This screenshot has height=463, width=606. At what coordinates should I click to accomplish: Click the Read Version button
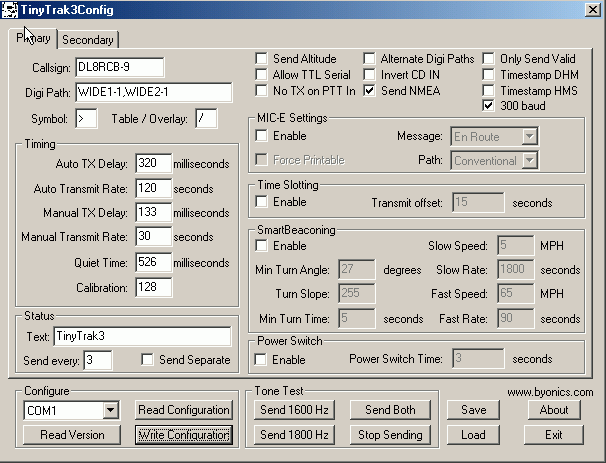coord(72,435)
